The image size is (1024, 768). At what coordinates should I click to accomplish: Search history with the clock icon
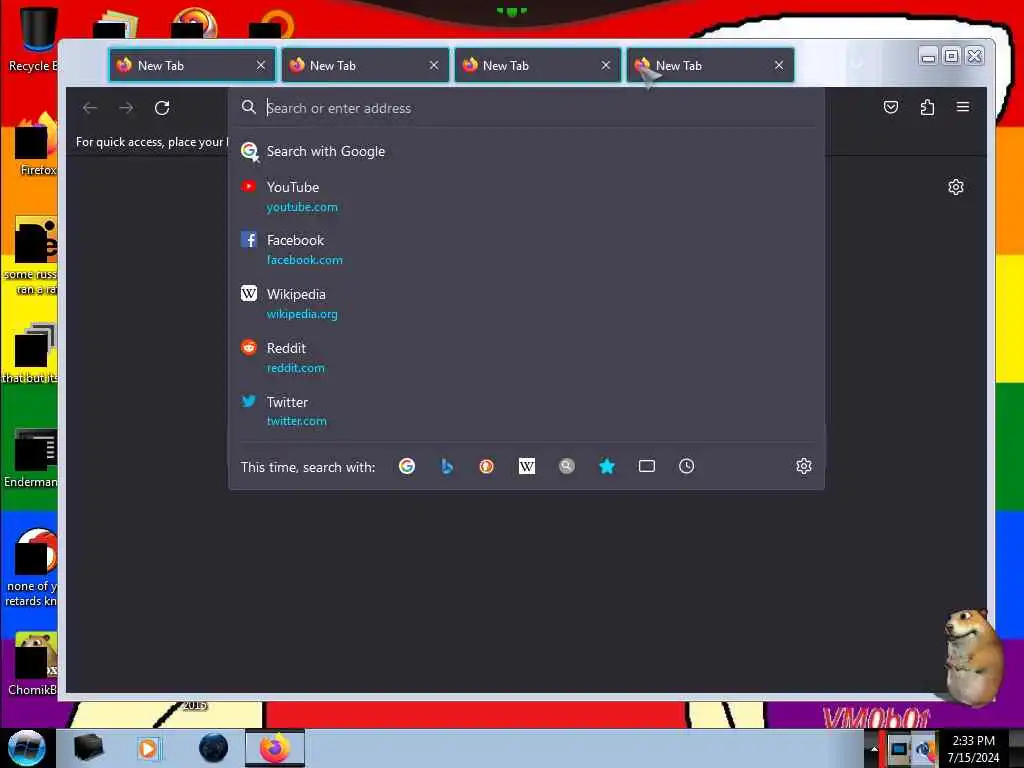686,466
